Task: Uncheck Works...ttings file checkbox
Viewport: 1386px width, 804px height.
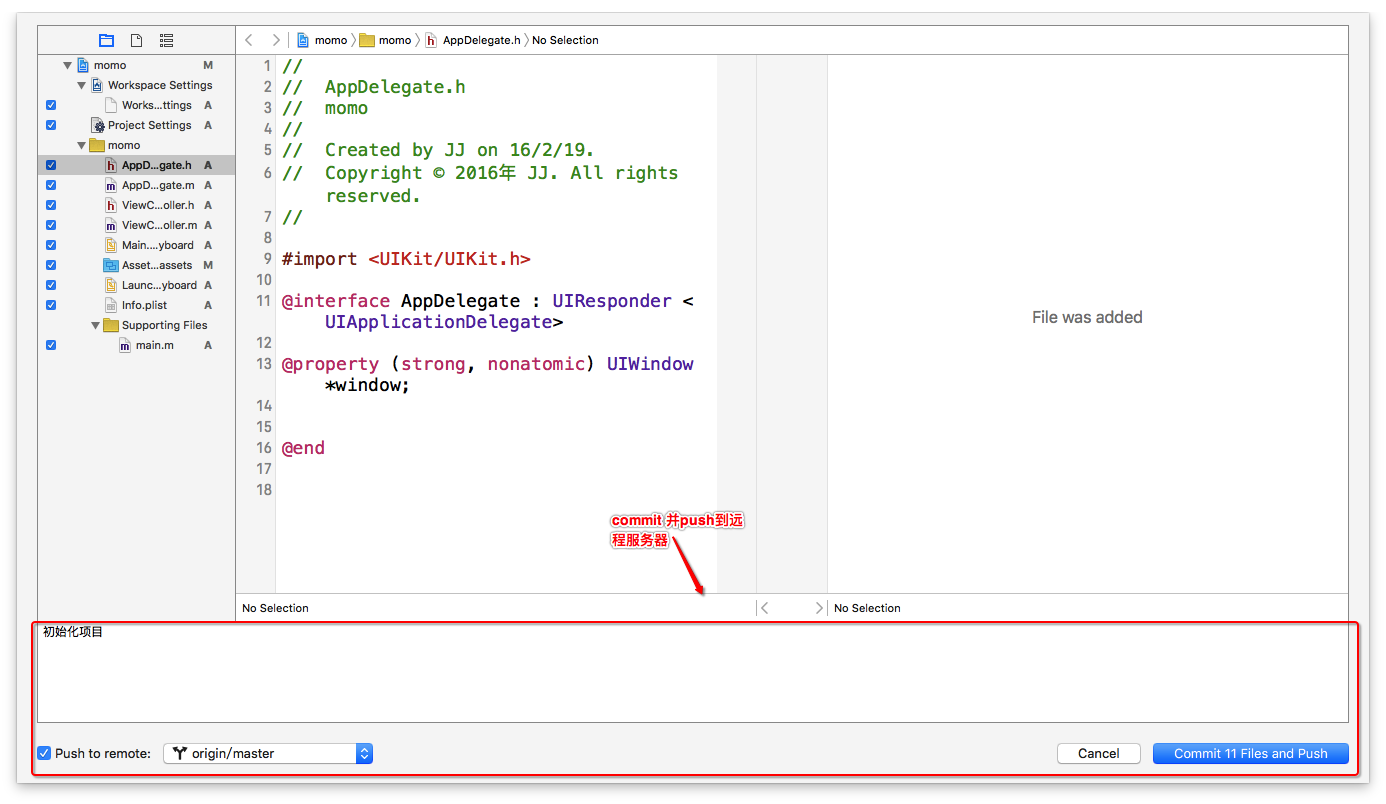Action: coord(51,105)
